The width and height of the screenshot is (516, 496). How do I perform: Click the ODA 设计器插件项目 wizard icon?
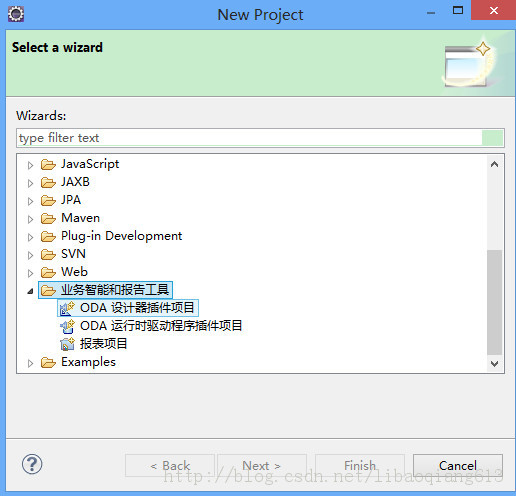(67, 308)
